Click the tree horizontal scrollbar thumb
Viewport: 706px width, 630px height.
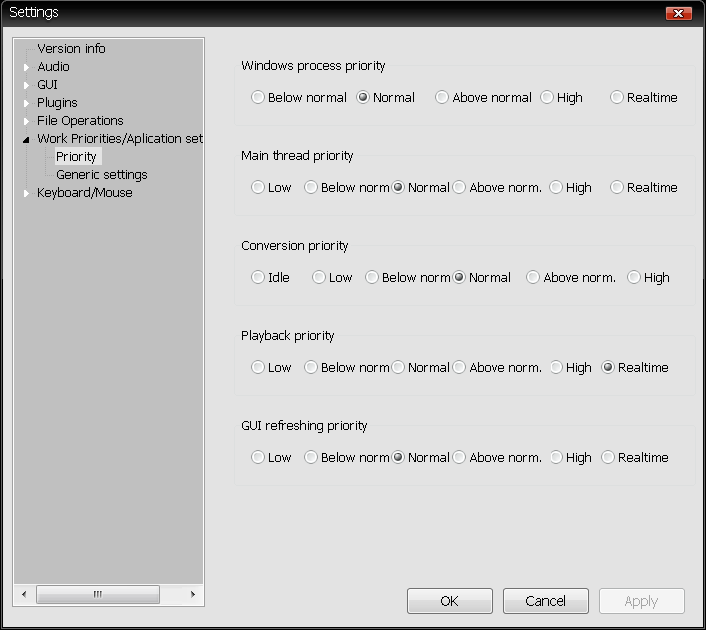click(98, 594)
